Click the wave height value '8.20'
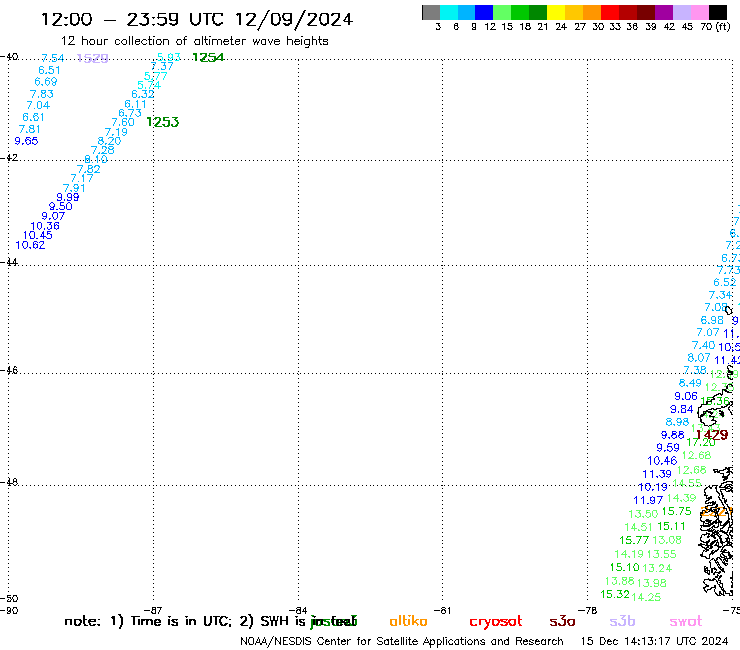The width and height of the screenshot is (740, 650). click(x=109, y=141)
